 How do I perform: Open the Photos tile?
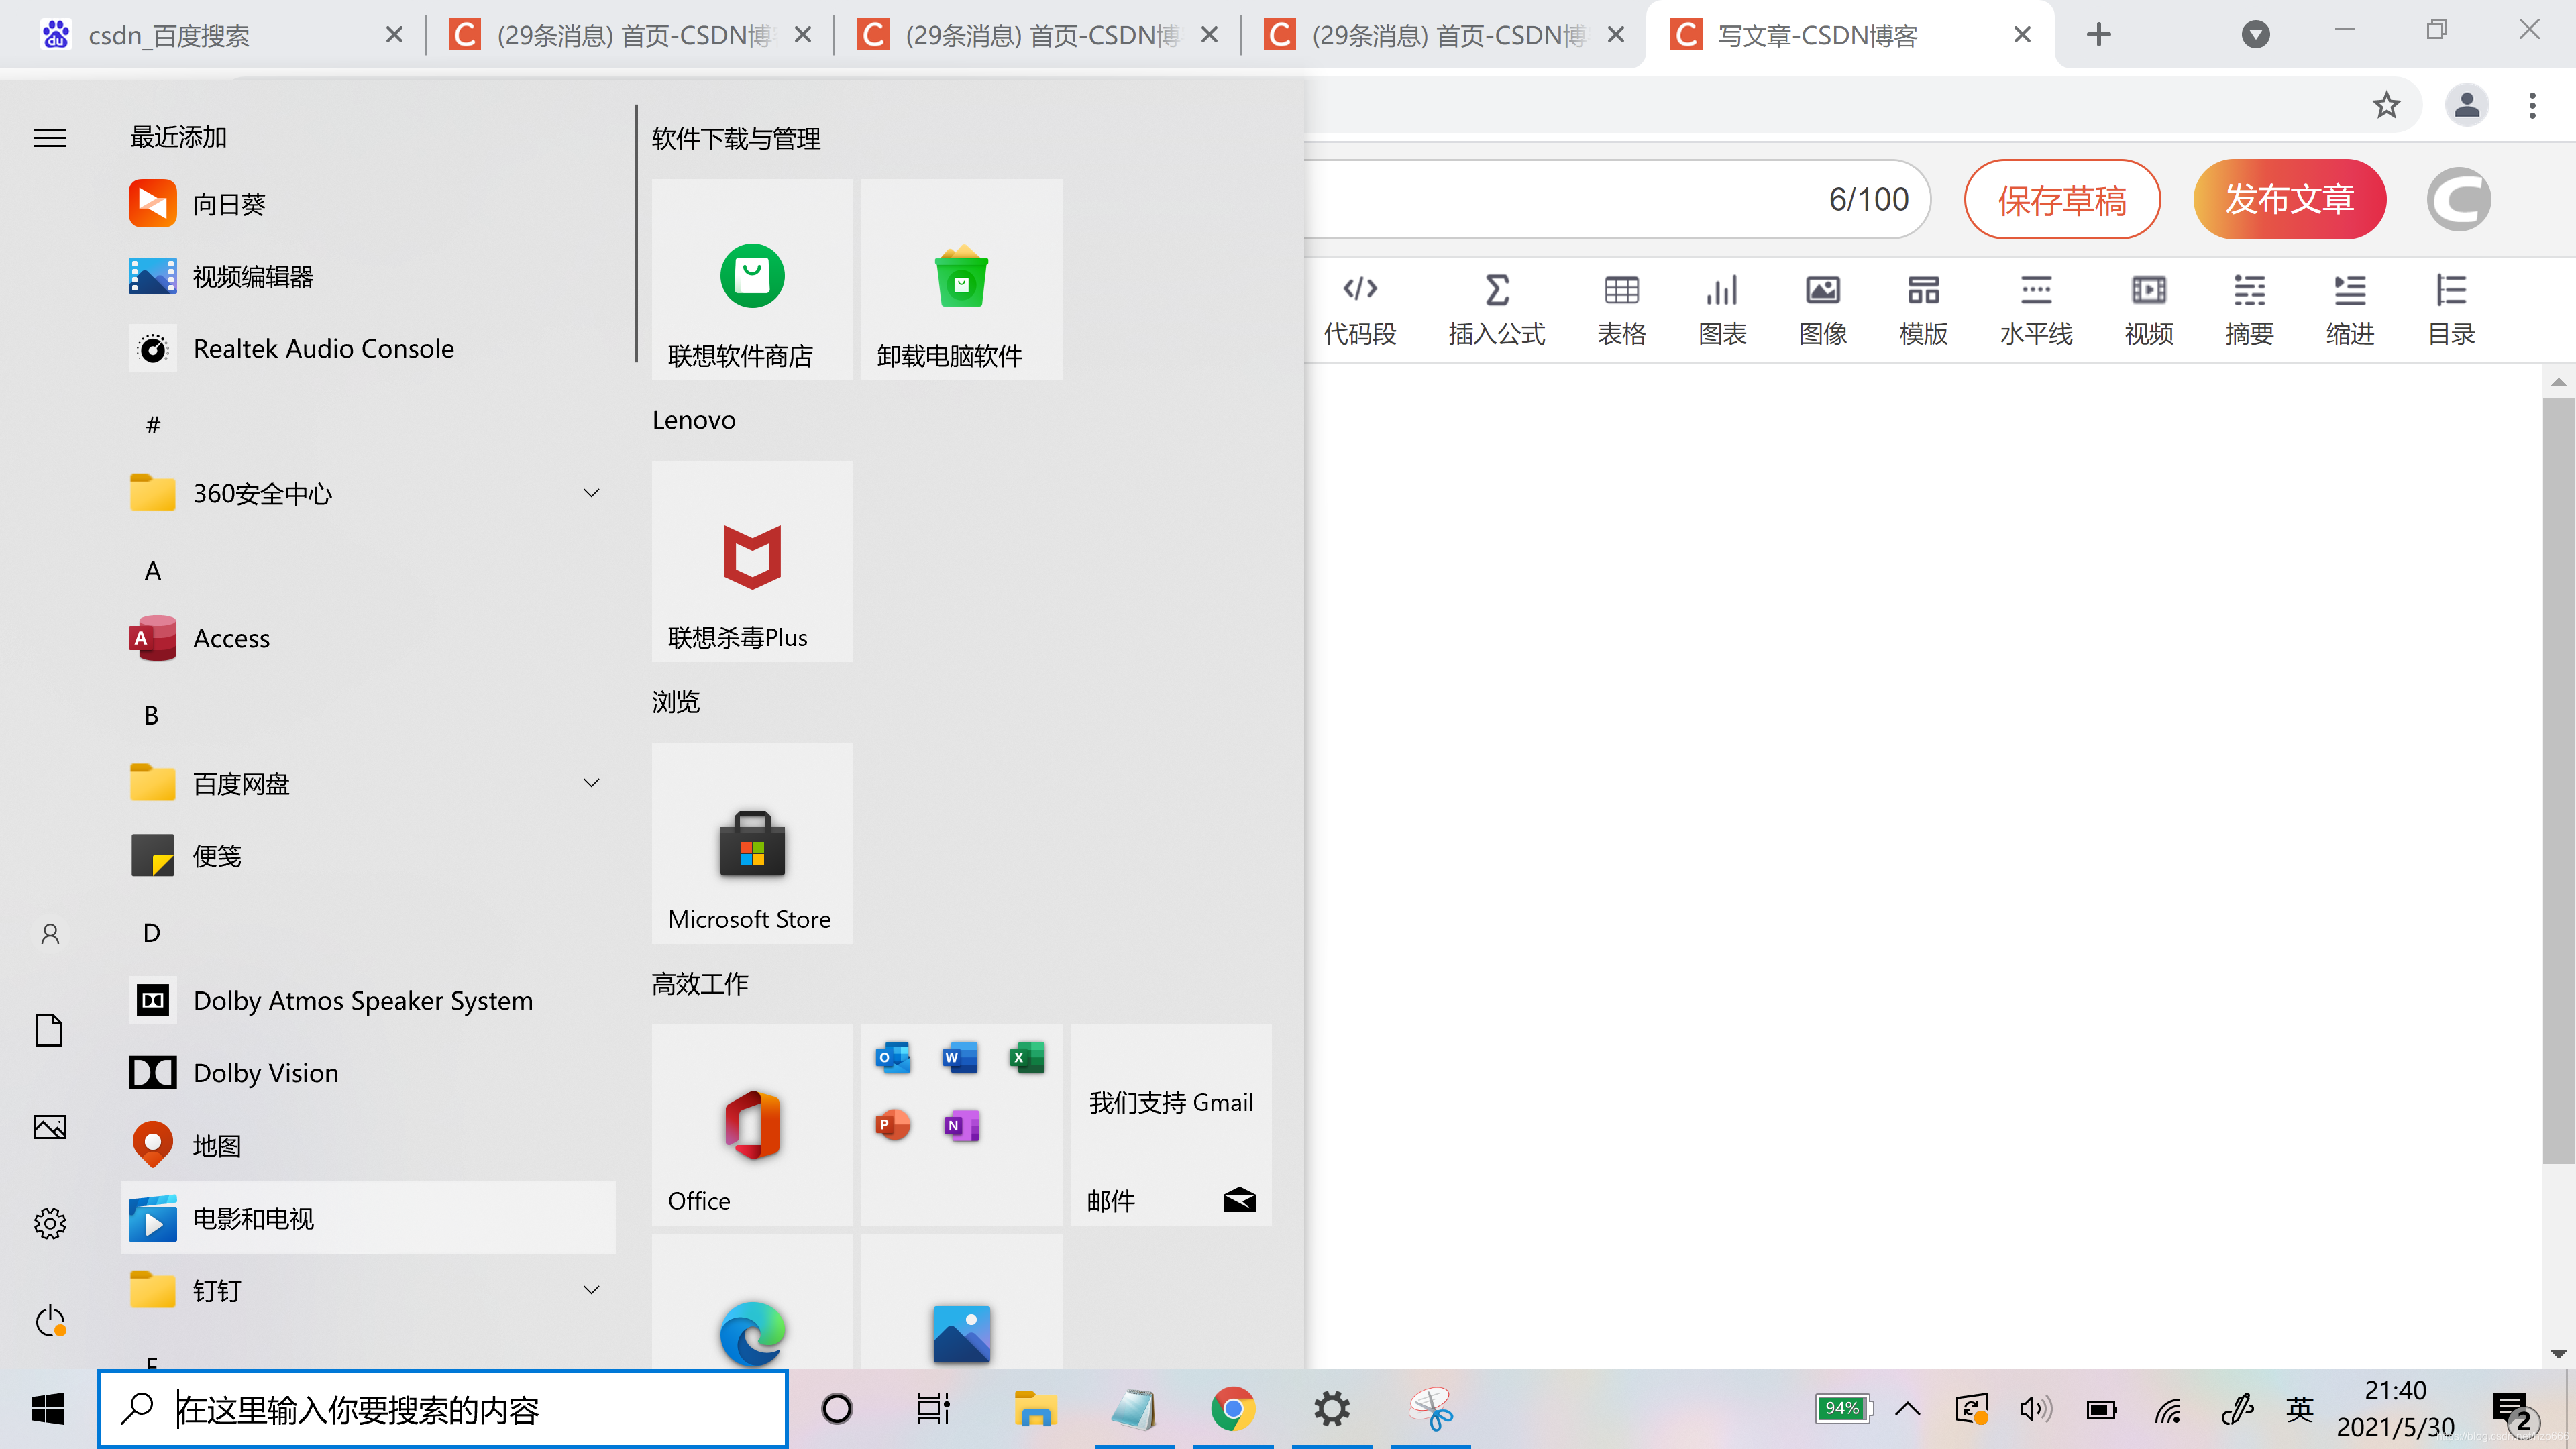[961, 1301]
